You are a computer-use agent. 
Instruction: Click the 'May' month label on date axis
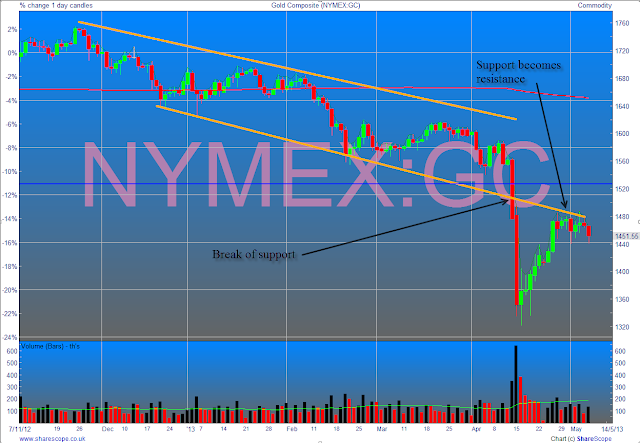576,429
